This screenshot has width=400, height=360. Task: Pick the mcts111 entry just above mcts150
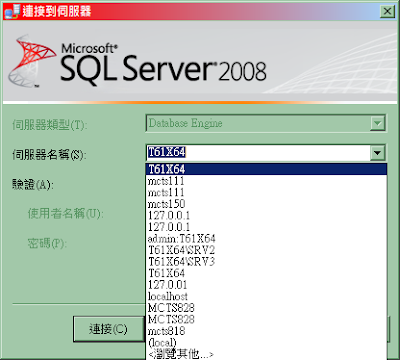(266, 192)
